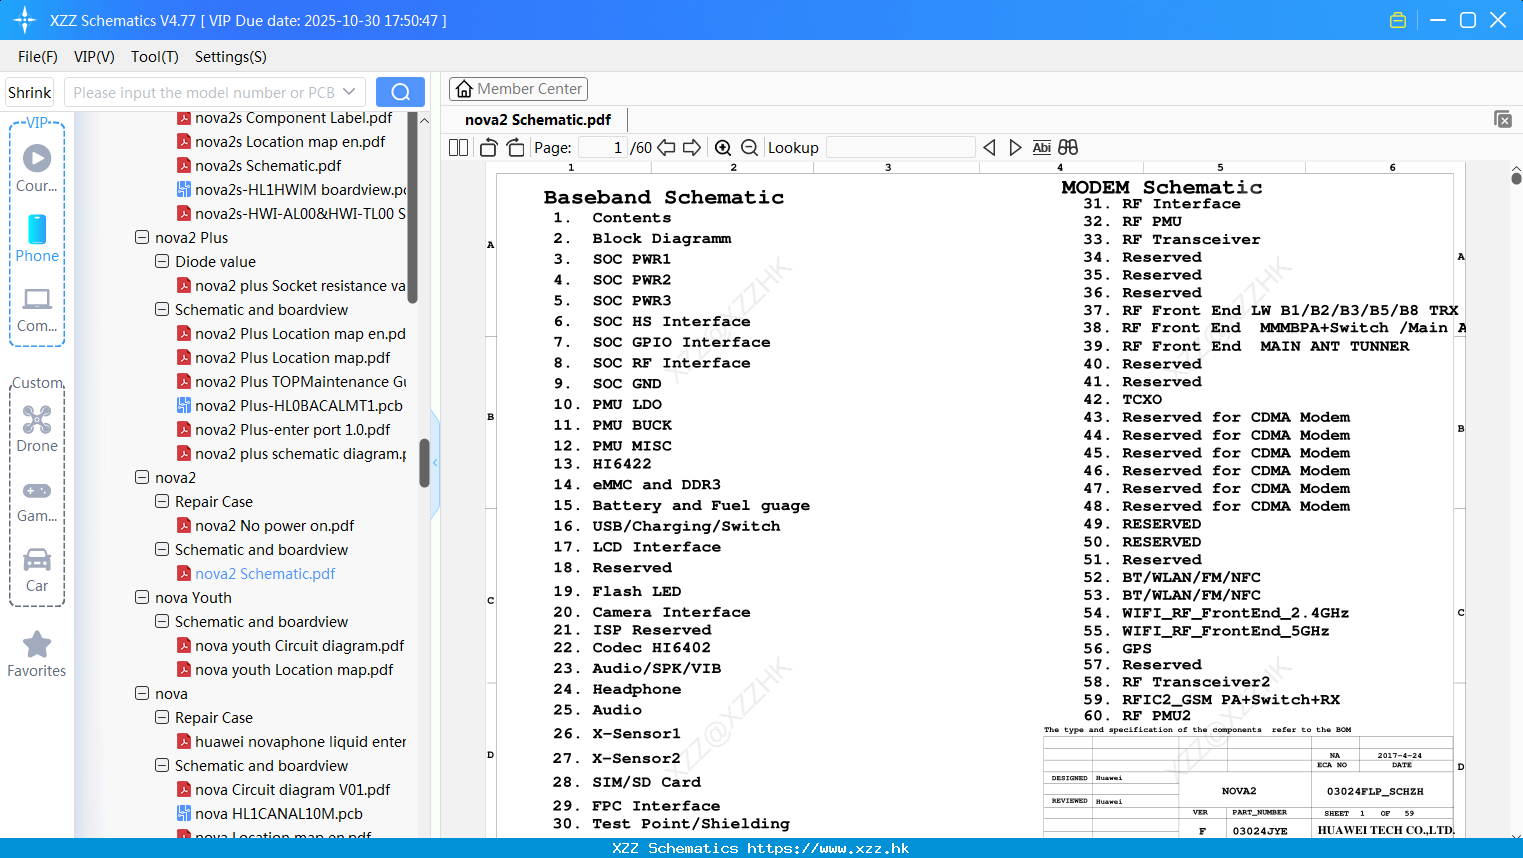Go to previous page arrow

pos(666,148)
